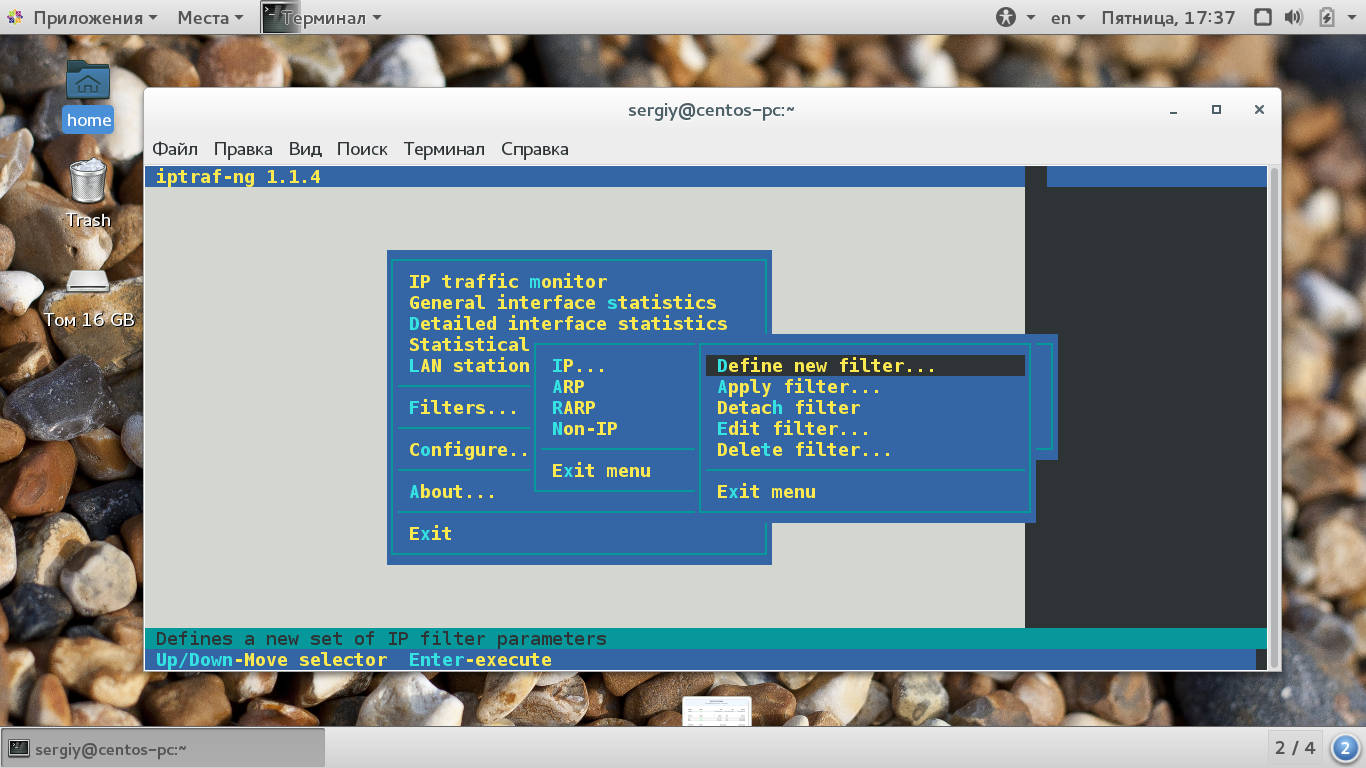Screen dimensions: 1366x768
Task: Select Exit in iptraf main menu
Action: [x=430, y=534]
